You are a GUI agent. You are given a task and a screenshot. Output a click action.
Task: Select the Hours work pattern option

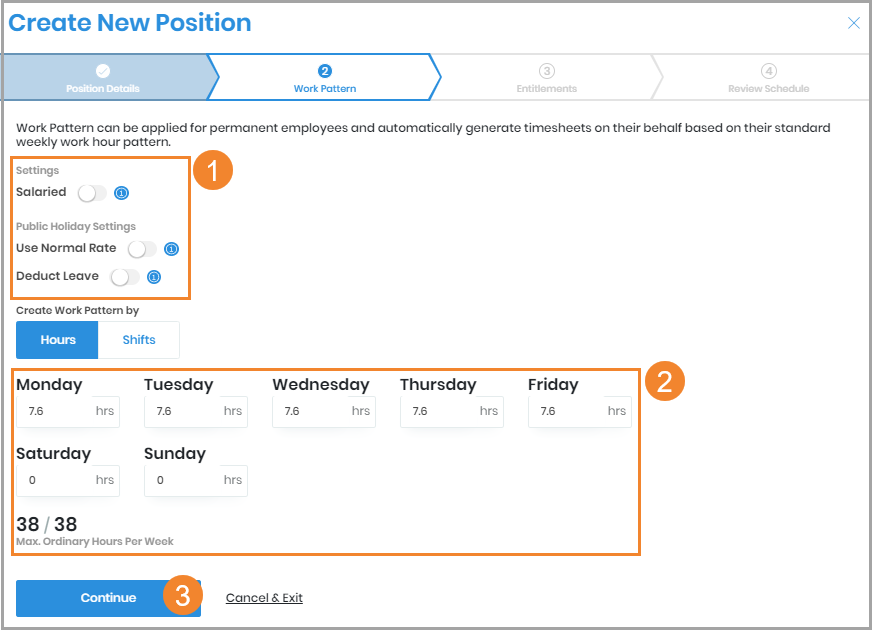(58, 340)
